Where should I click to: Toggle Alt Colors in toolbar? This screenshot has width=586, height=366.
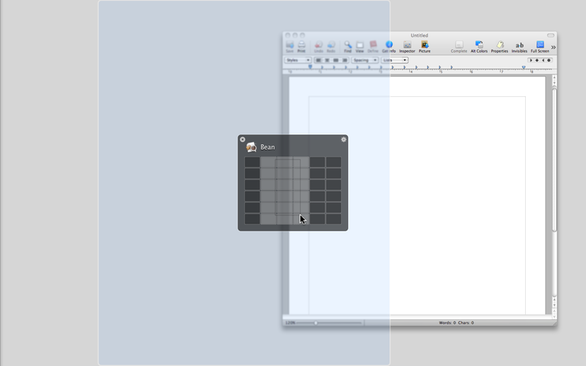click(x=479, y=47)
